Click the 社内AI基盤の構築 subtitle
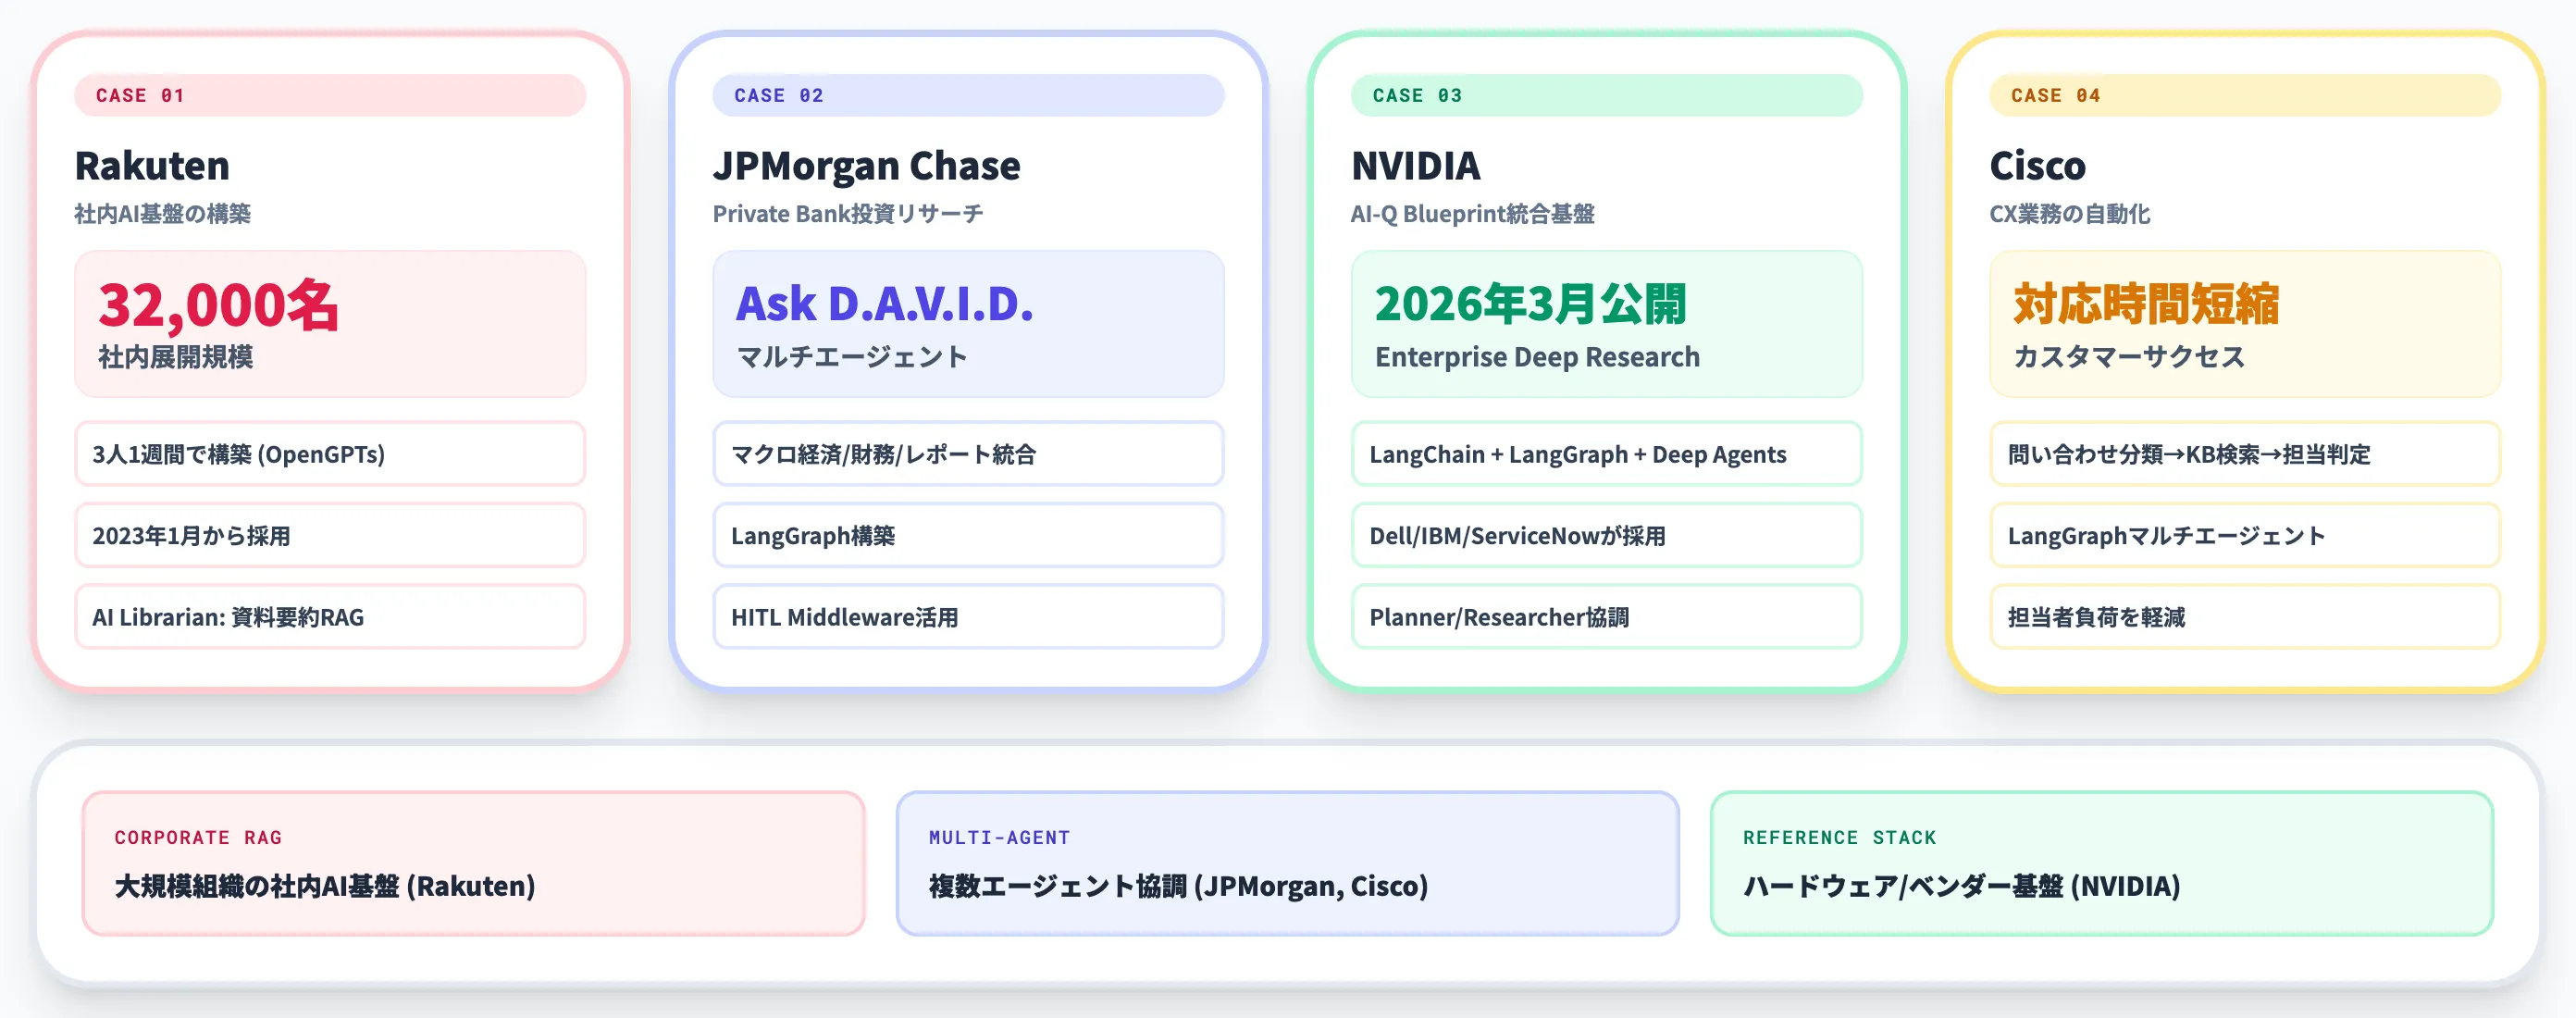The width and height of the screenshot is (2576, 1018). [x=163, y=214]
